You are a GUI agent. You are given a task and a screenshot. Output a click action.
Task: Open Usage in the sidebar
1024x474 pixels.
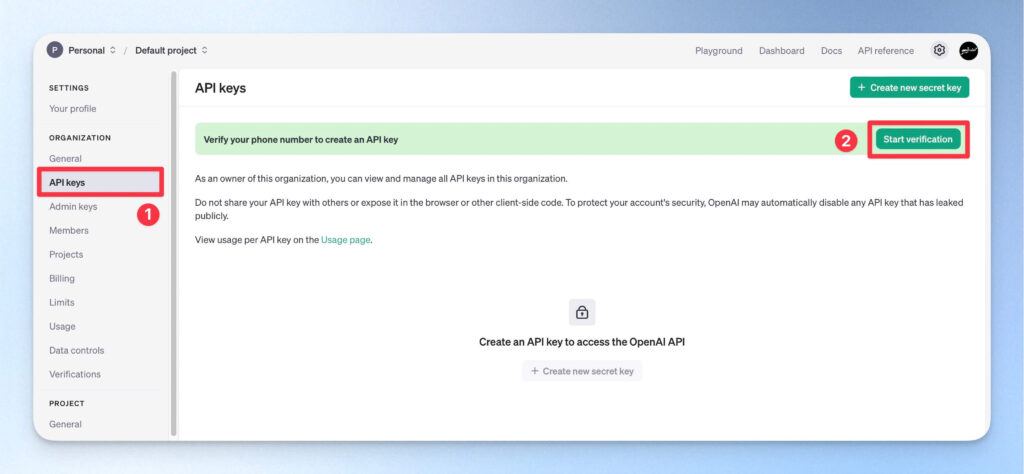[62, 326]
